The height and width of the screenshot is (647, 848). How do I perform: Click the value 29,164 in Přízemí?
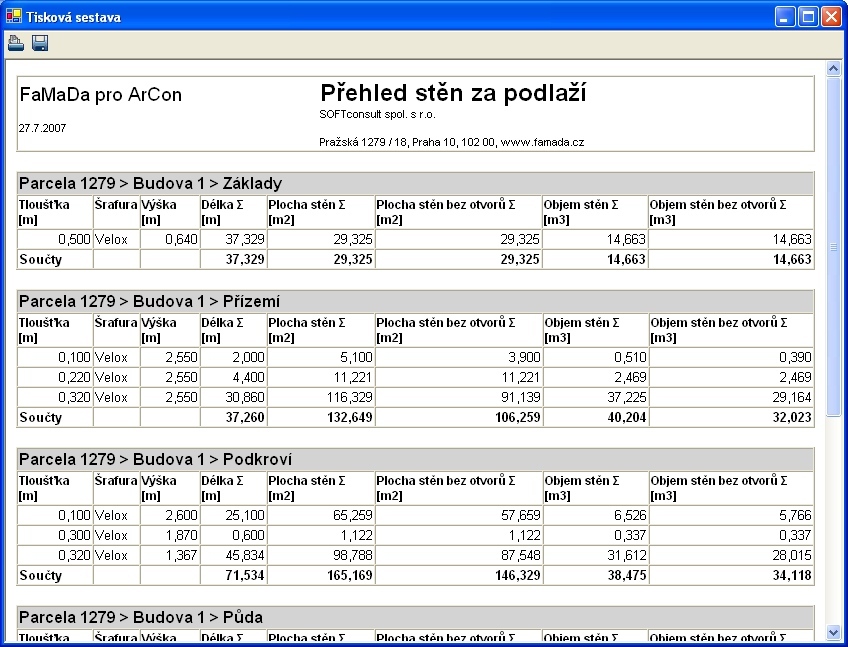(792, 397)
